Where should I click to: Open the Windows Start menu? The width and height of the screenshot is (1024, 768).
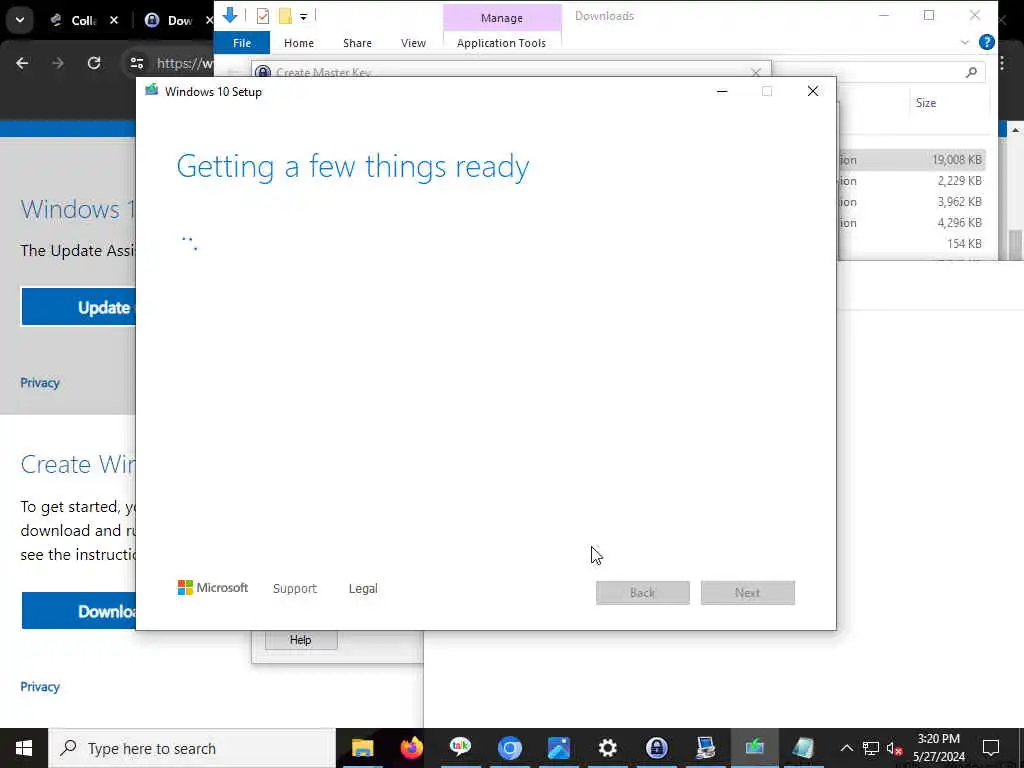coord(24,748)
